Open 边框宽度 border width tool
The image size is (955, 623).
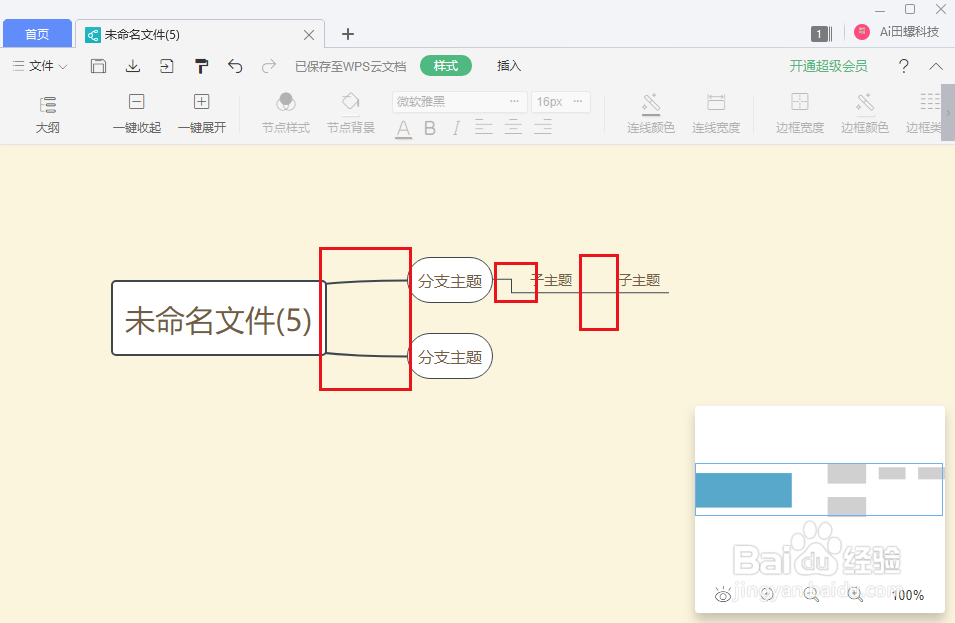coord(799,112)
